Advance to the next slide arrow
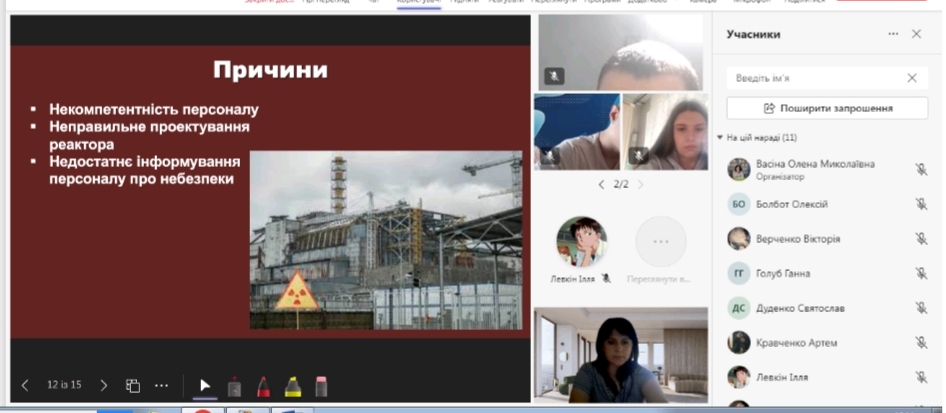The image size is (946, 413). click(x=104, y=385)
